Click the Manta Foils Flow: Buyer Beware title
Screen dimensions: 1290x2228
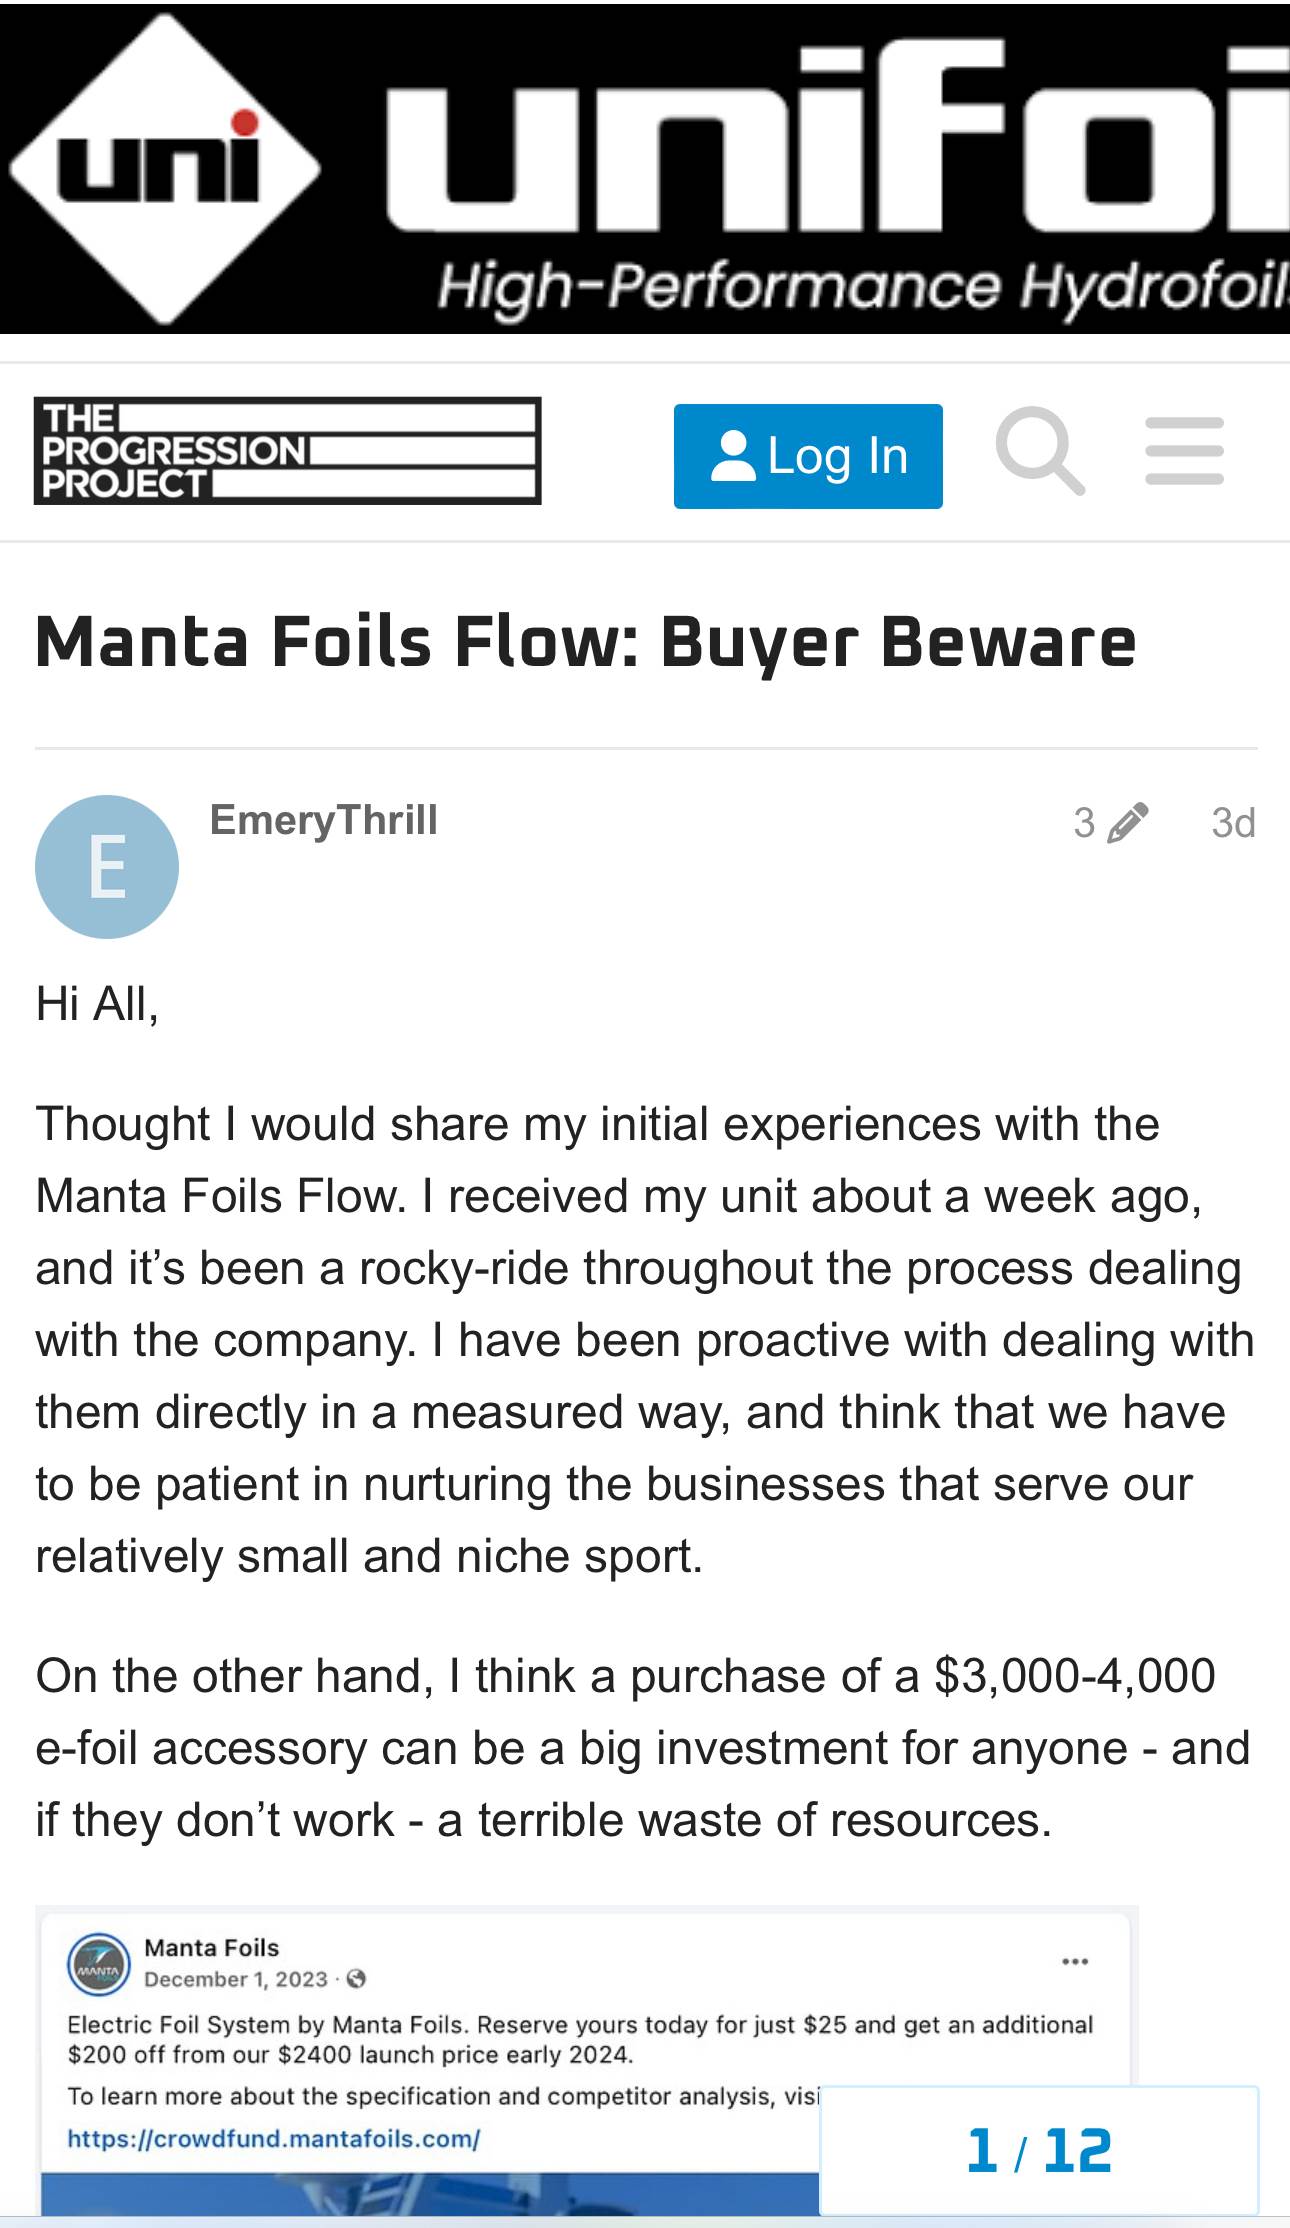(585, 642)
